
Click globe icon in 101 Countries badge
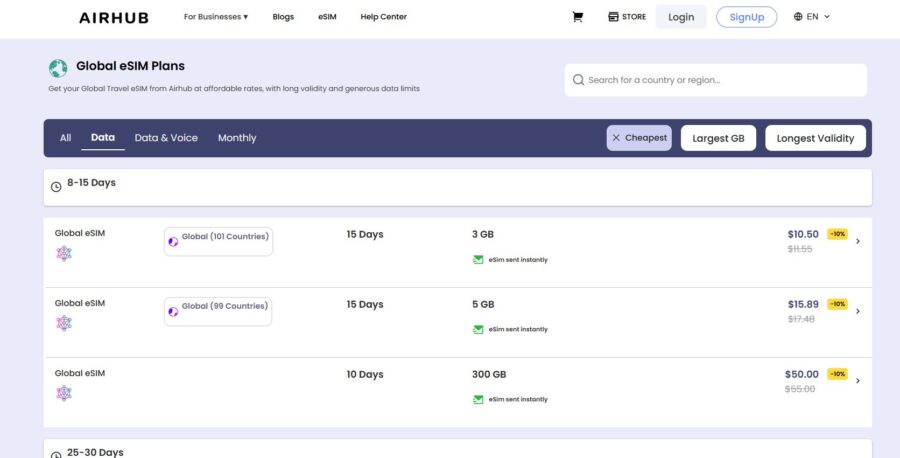173,242
